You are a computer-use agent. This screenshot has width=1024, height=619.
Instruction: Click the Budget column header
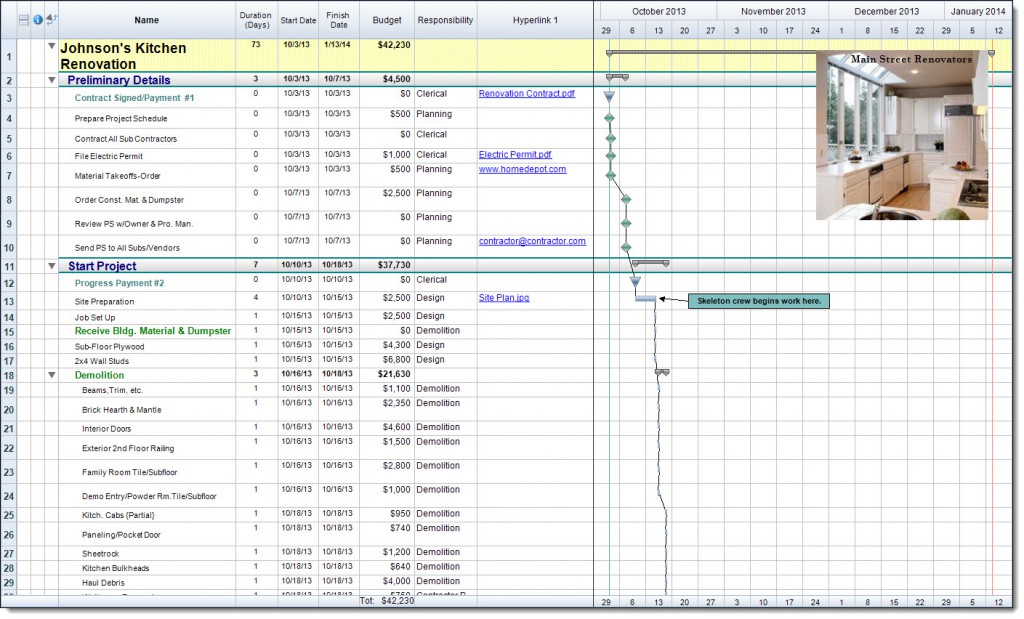pos(387,19)
